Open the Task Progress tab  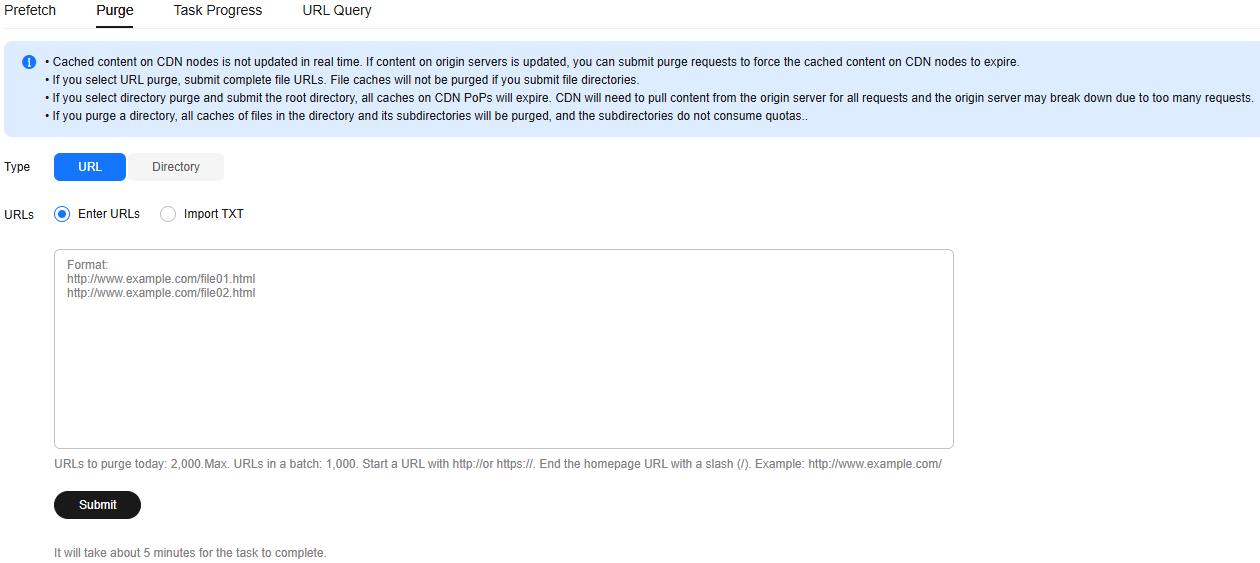click(218, 10)
